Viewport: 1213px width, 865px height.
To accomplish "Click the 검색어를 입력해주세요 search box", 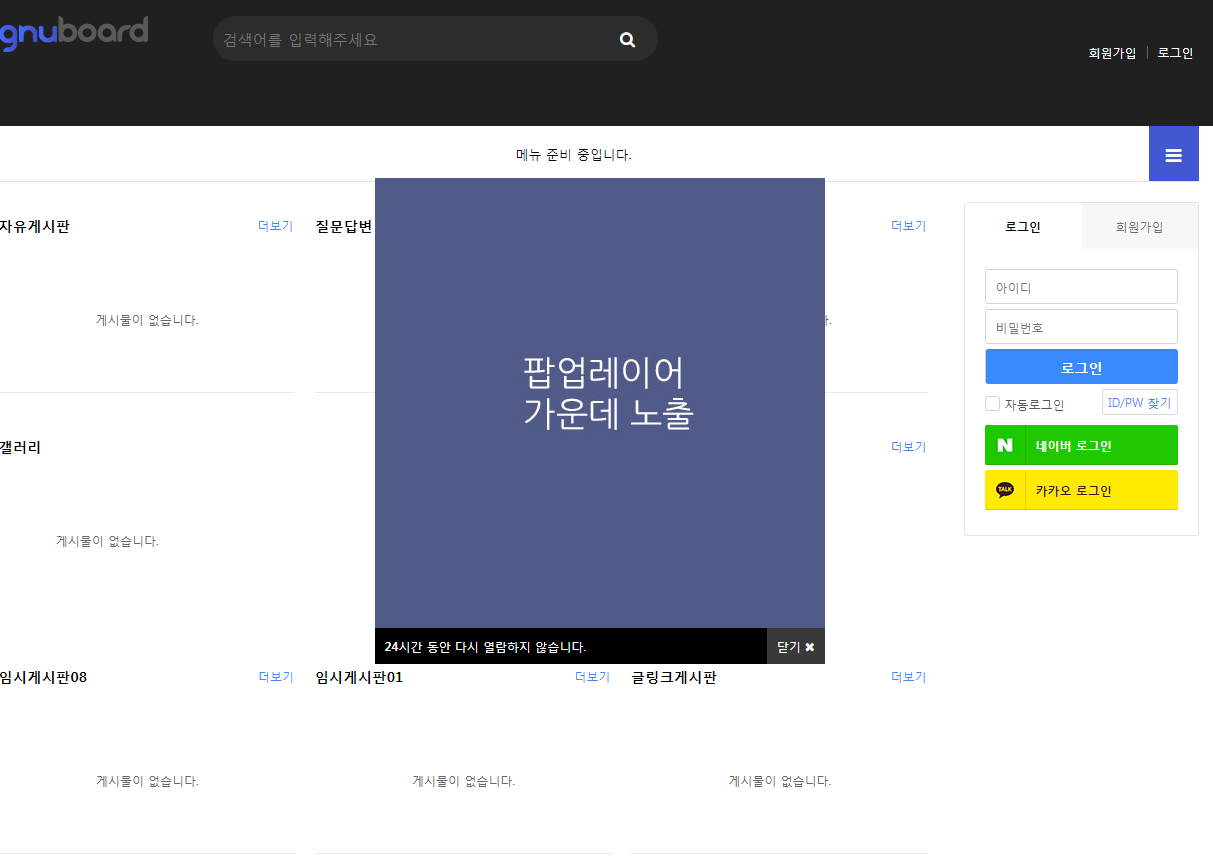I will pyautogui.click(x=410, y=40).
